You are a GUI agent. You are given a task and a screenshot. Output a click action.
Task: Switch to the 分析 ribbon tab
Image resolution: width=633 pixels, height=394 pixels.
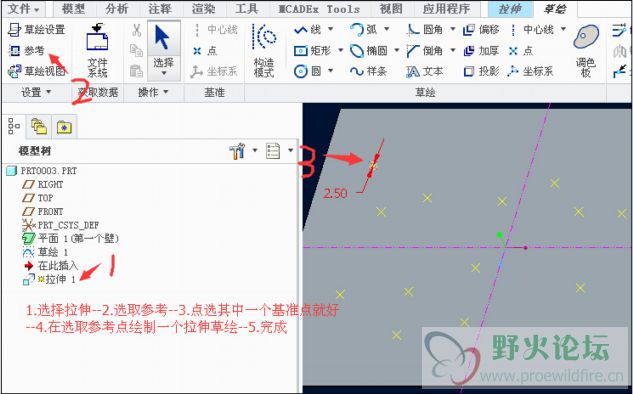click(x=117, y=8)
